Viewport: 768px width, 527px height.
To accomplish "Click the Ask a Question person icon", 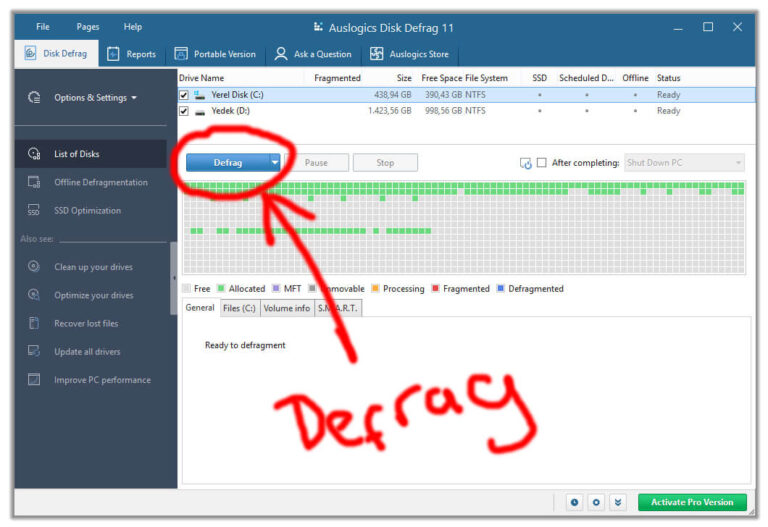I will pos(281,54).
